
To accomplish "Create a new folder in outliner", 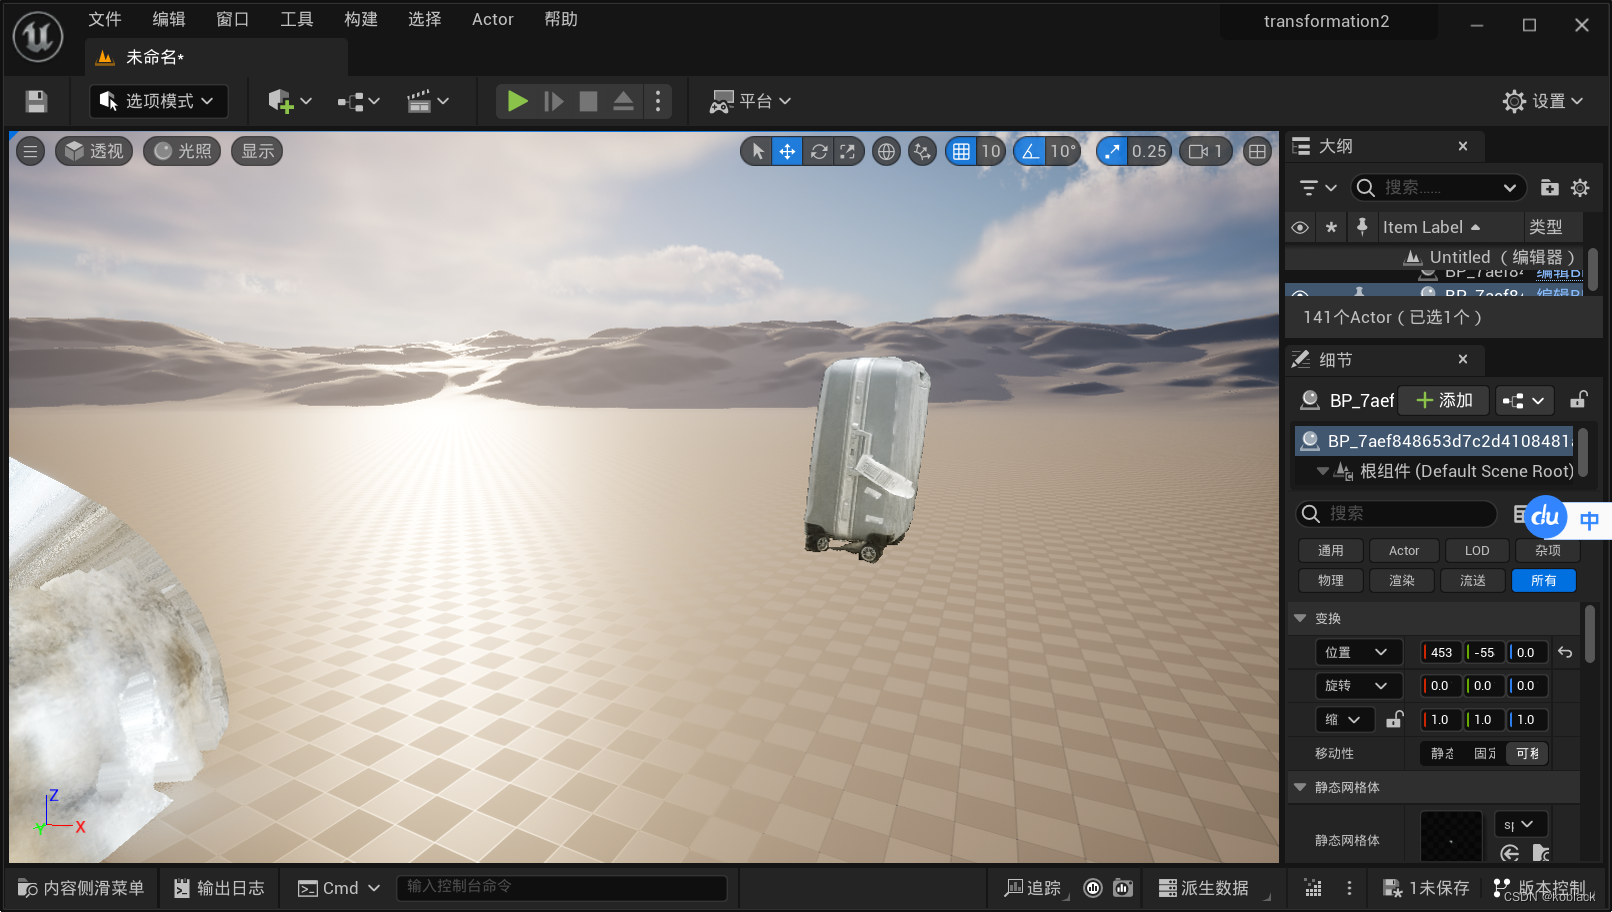I will tap(1549, 188).
